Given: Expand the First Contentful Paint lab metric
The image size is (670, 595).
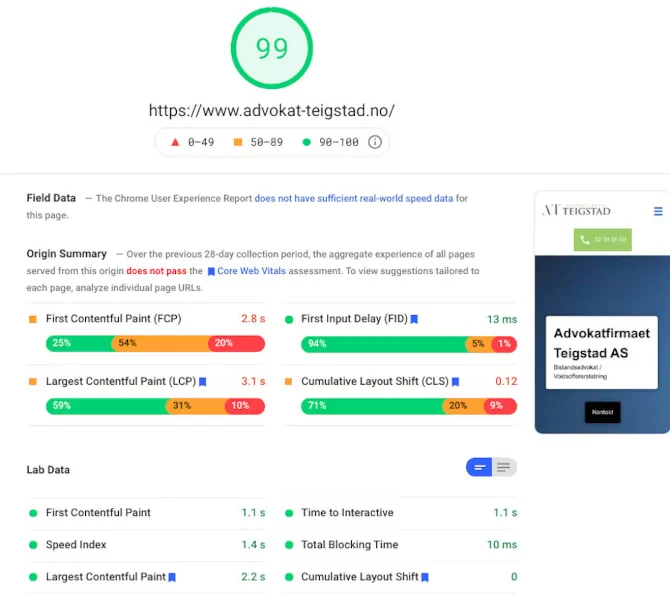Looking at the screenshot, I should pos(98,513).
